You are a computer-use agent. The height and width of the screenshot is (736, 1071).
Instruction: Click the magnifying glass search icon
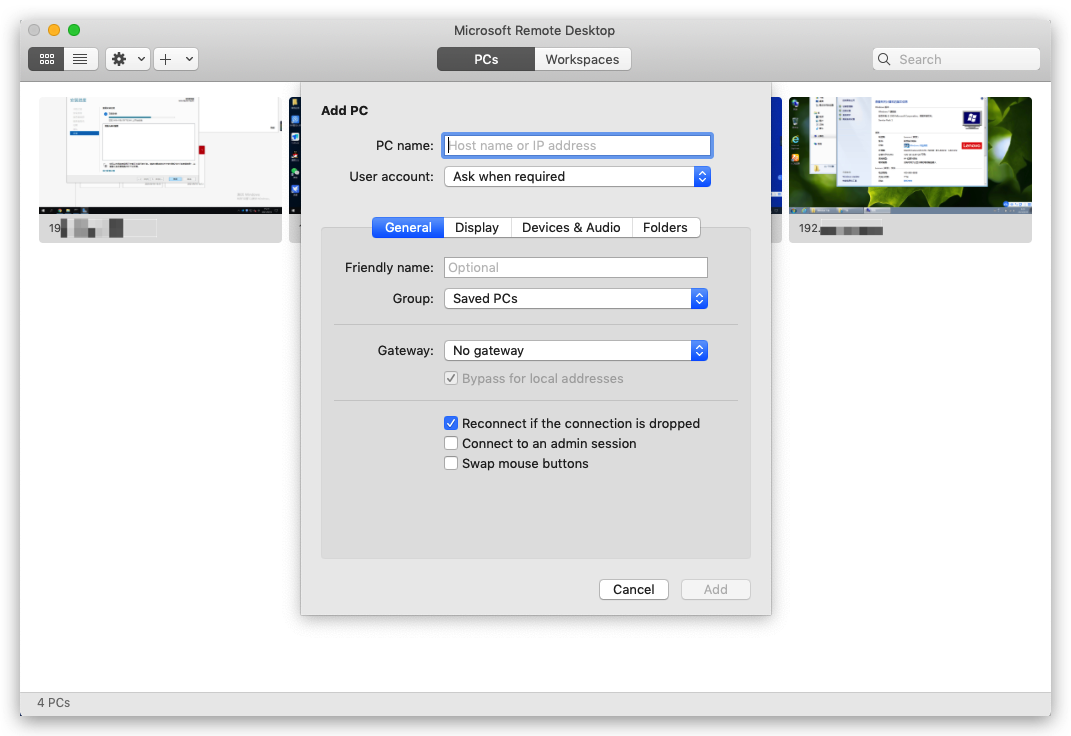click(x=884, y=59)
